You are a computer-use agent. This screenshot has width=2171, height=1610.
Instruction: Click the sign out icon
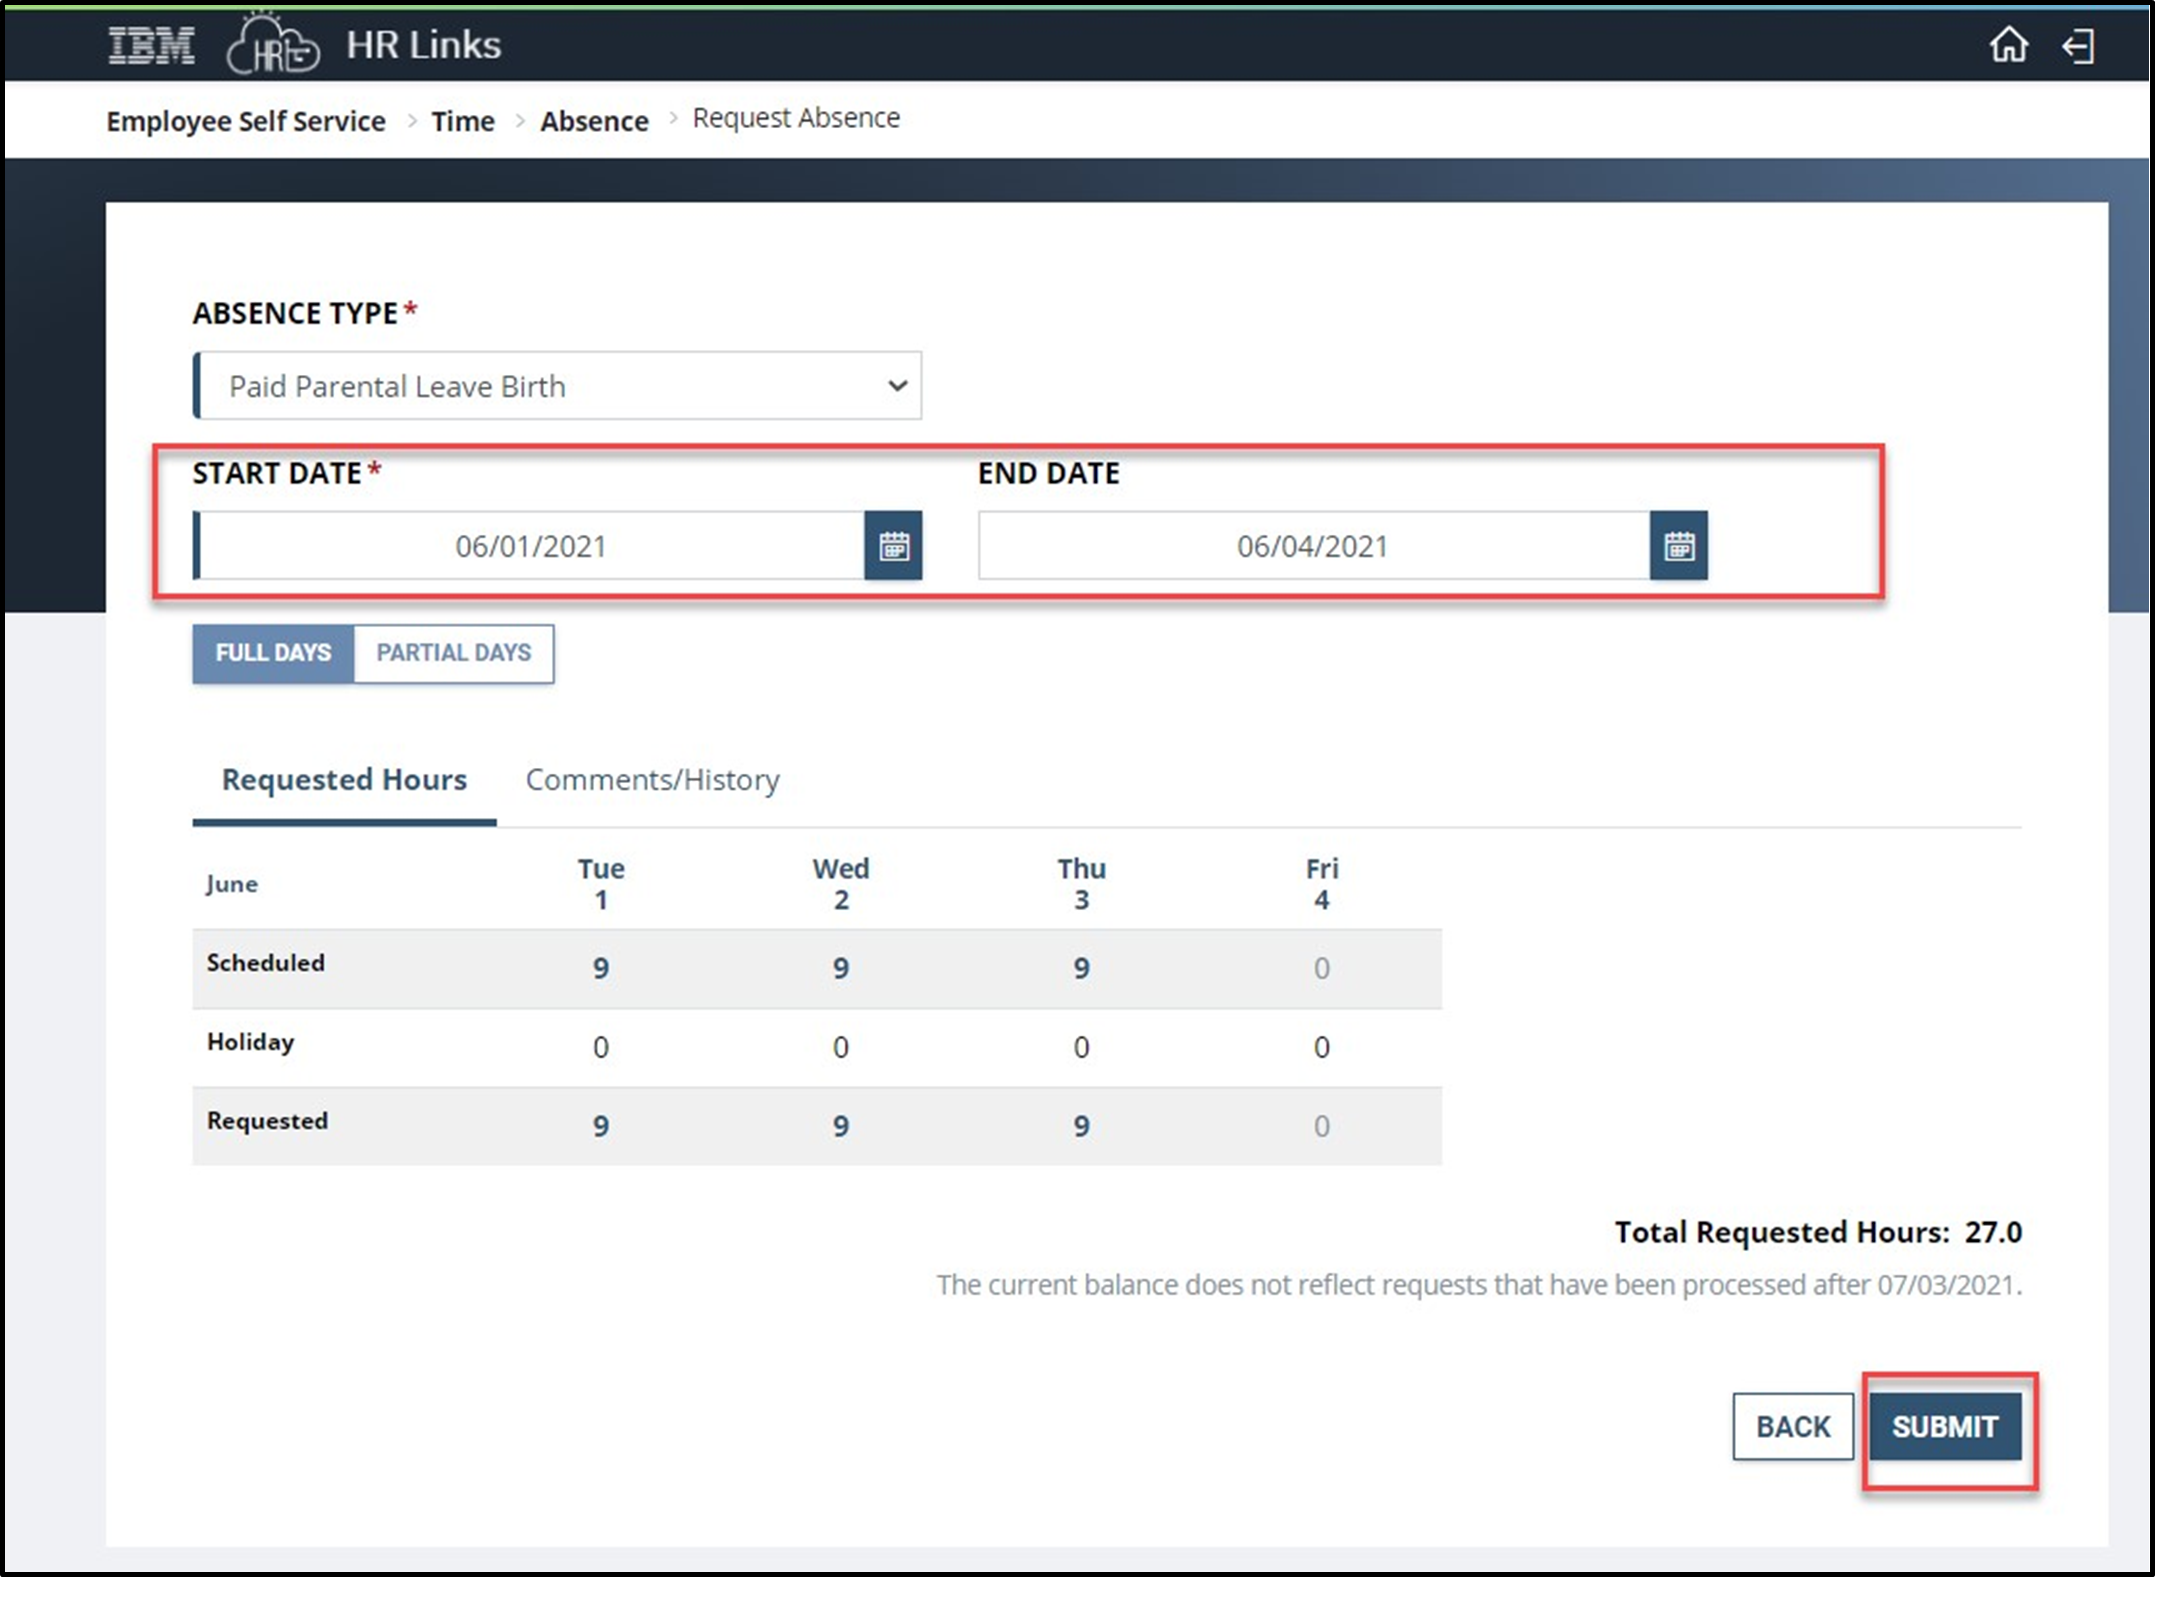pos(2078,46)
